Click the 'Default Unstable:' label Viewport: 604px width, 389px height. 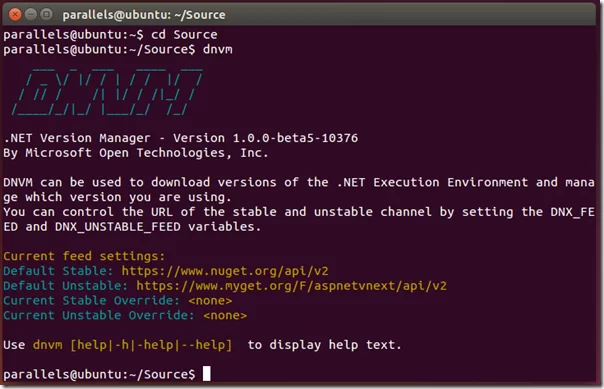click(x=65, y=286)
